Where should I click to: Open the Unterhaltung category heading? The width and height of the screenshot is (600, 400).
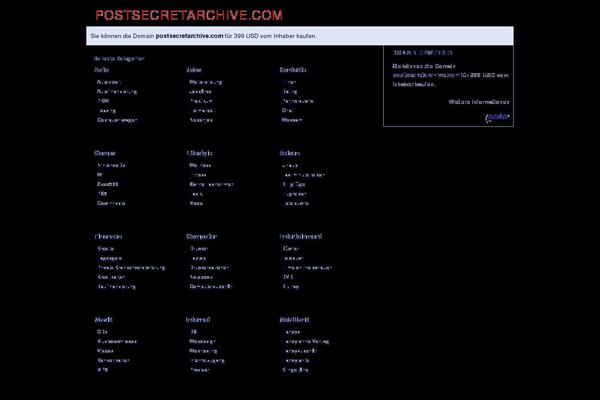coord(300,237)
